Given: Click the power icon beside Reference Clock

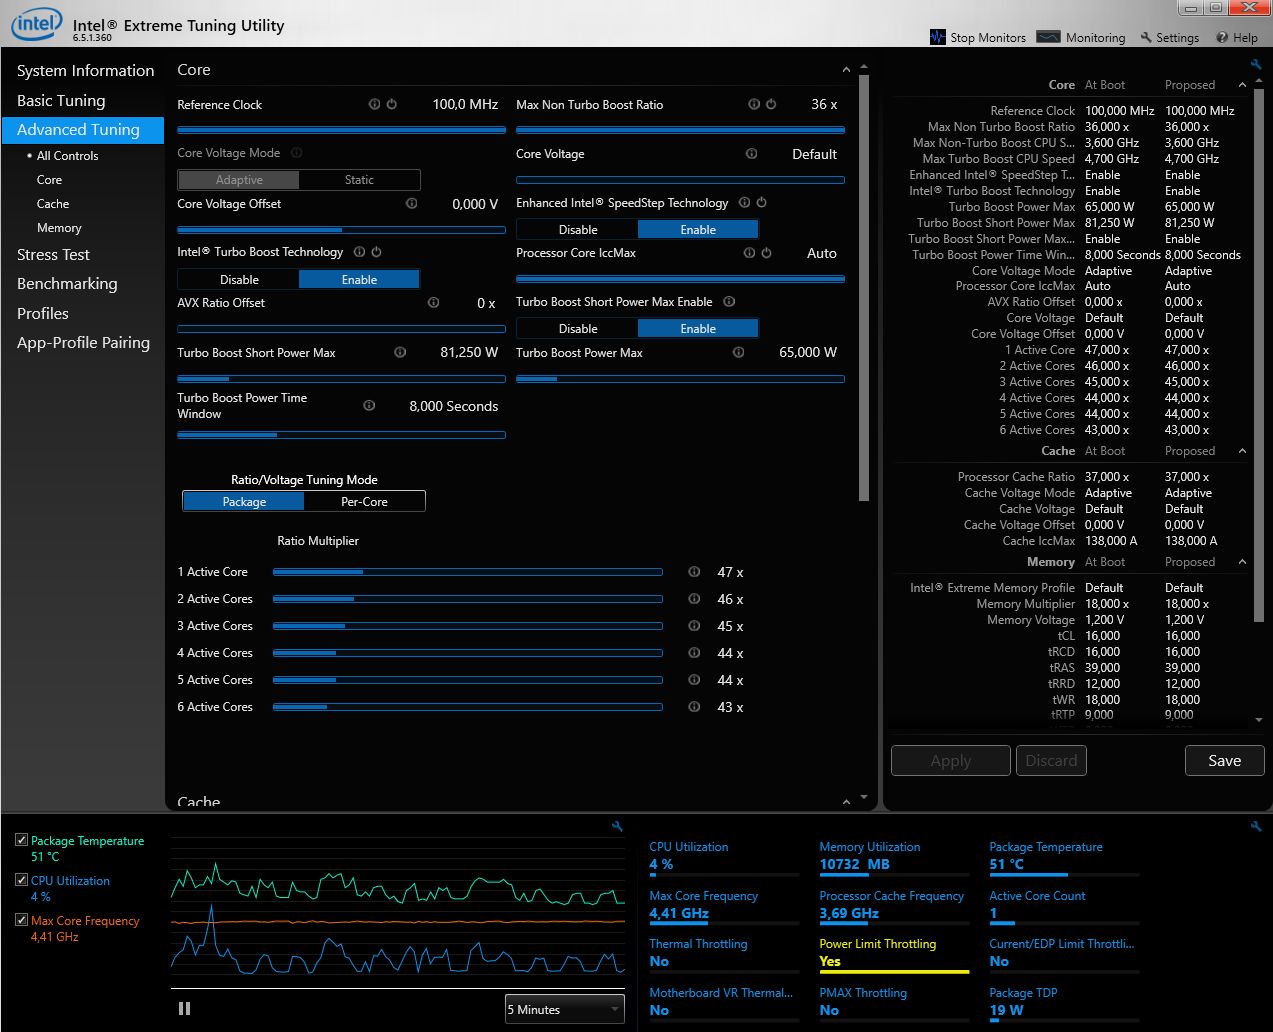Looking at the screenshot, I should point(391,104).
